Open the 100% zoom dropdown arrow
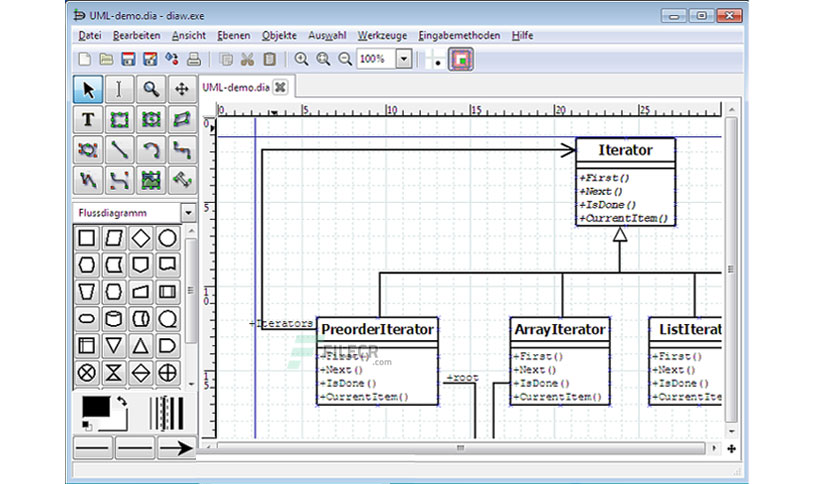 click(x=404, y=59)
